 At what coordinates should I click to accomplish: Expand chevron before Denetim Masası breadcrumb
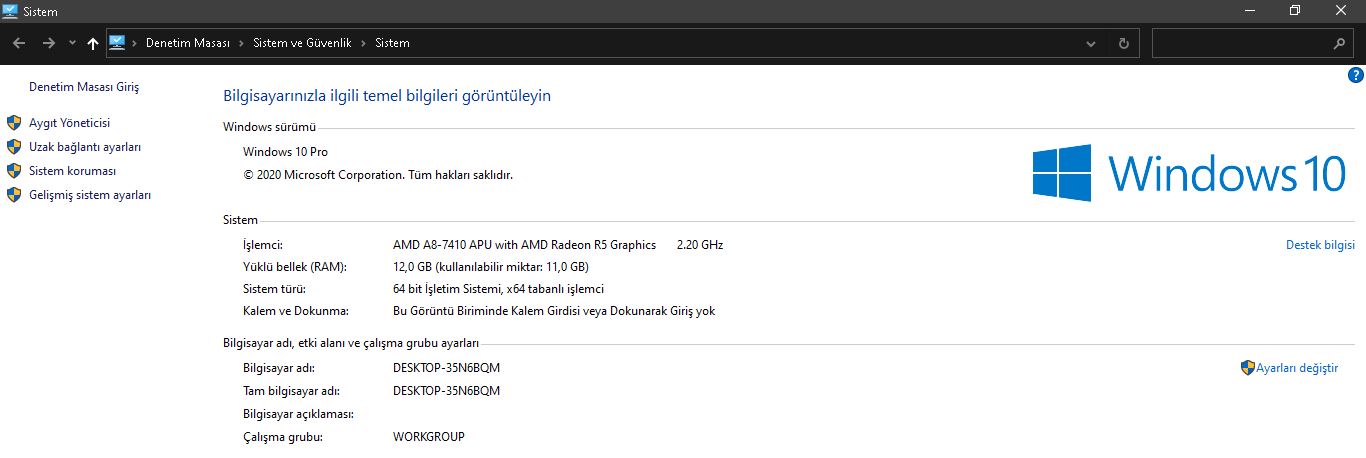[135, 43]
